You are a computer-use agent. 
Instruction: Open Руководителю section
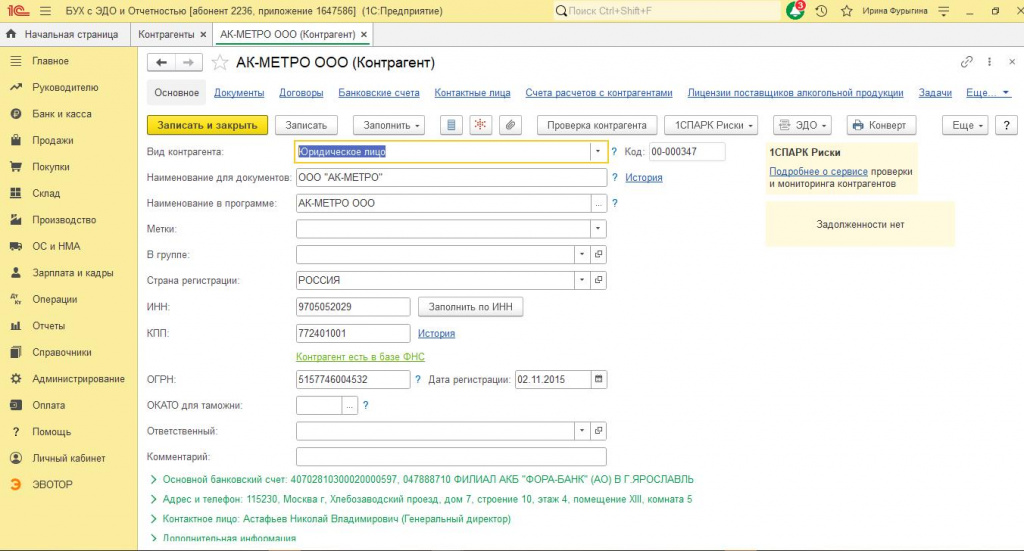coord(65,87)
